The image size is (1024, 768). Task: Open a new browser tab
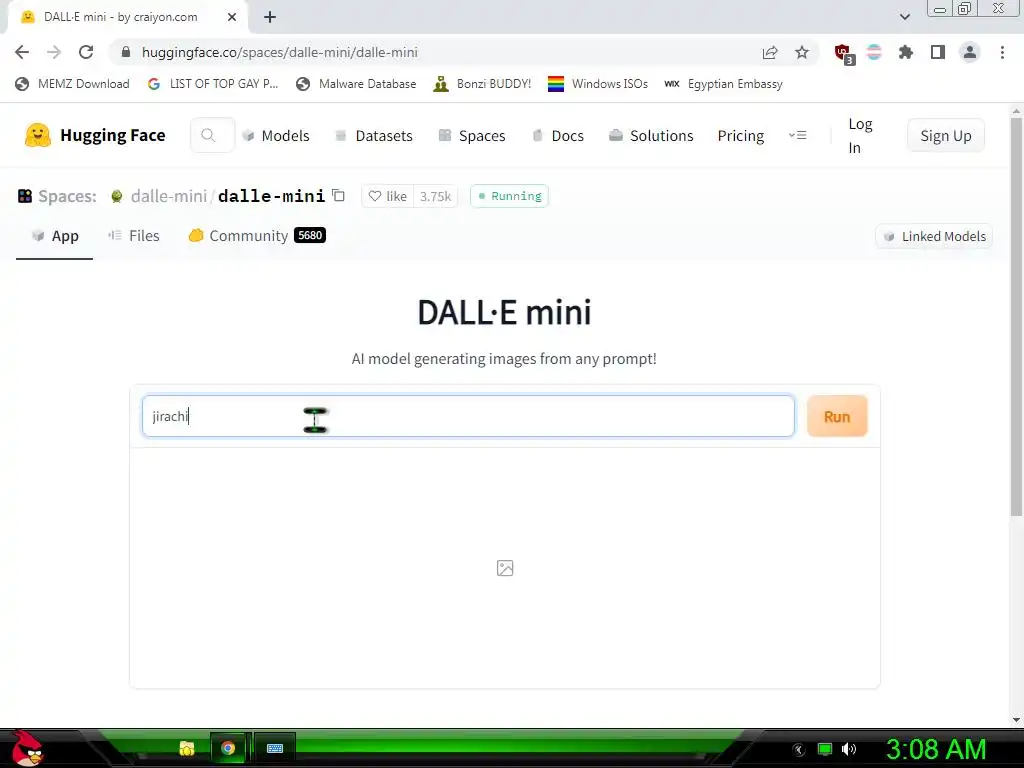pos(270,17)
